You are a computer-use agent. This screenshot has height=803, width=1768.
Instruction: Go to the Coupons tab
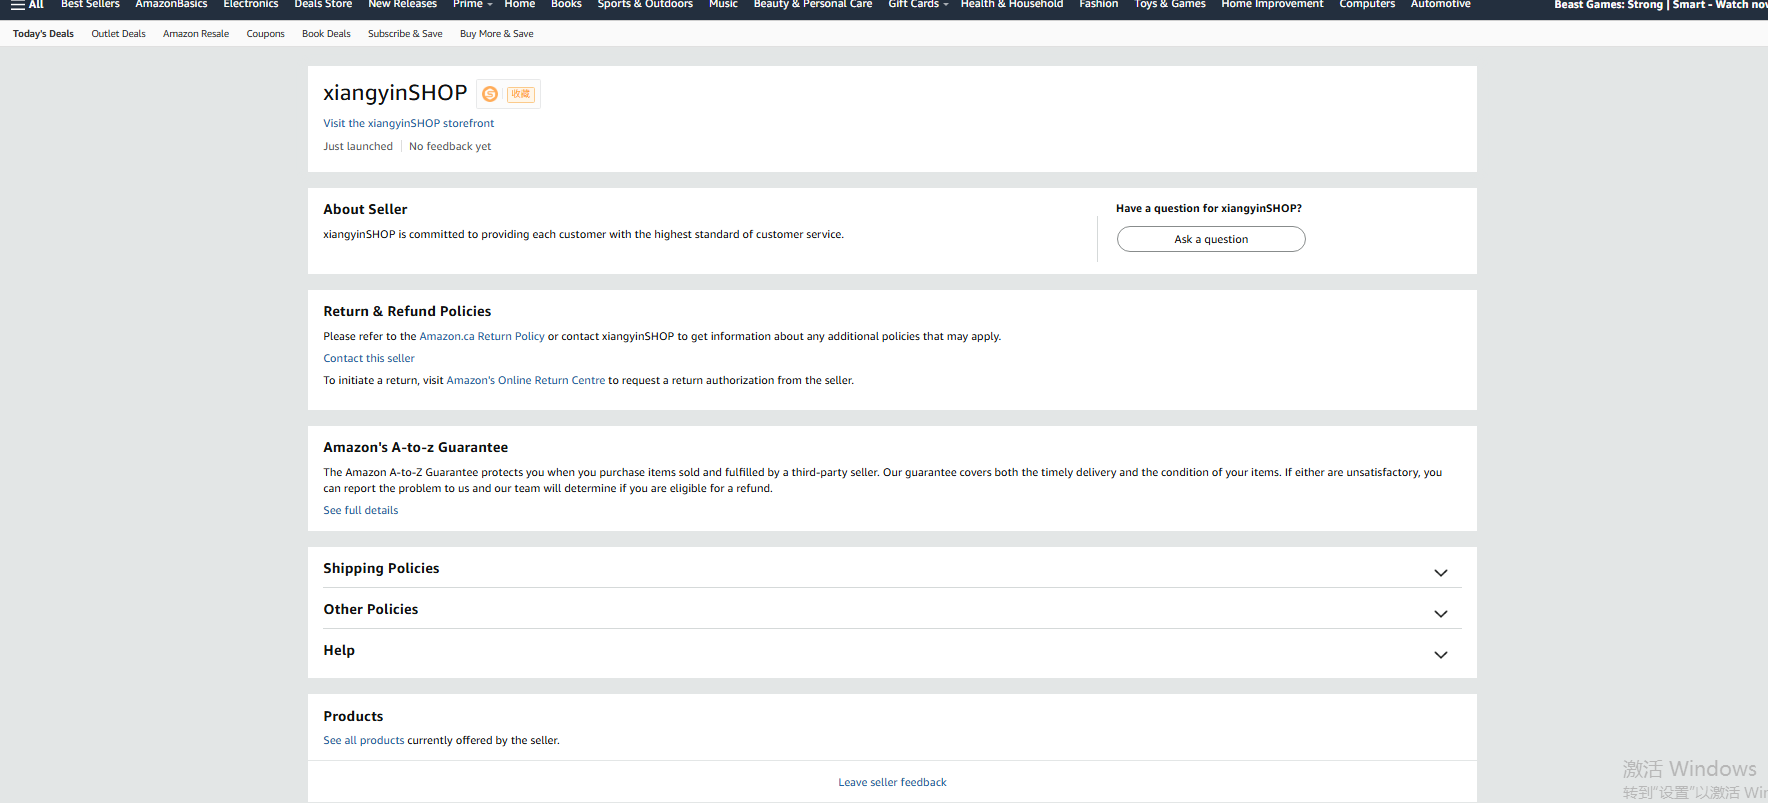tap(266, 34)
